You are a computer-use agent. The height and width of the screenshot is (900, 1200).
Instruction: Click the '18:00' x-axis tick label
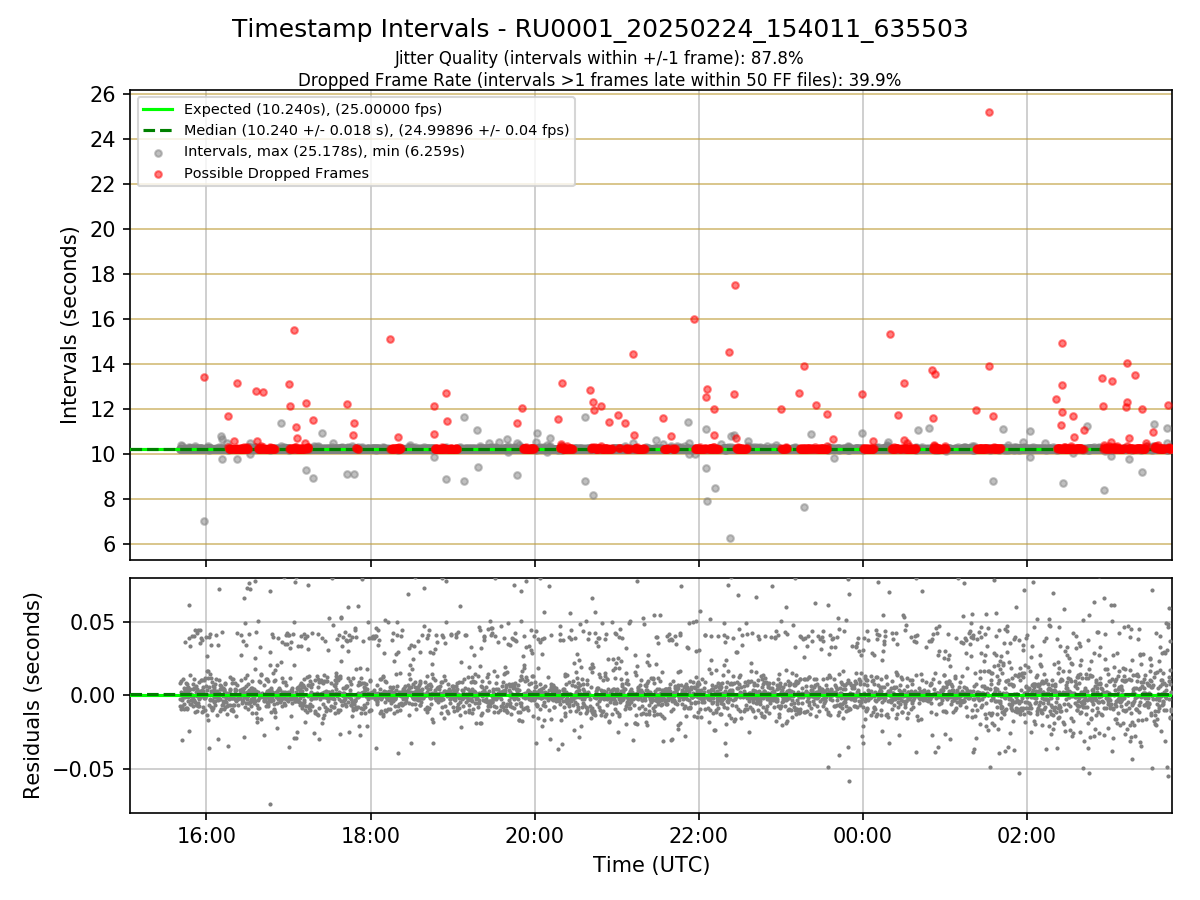370,834
